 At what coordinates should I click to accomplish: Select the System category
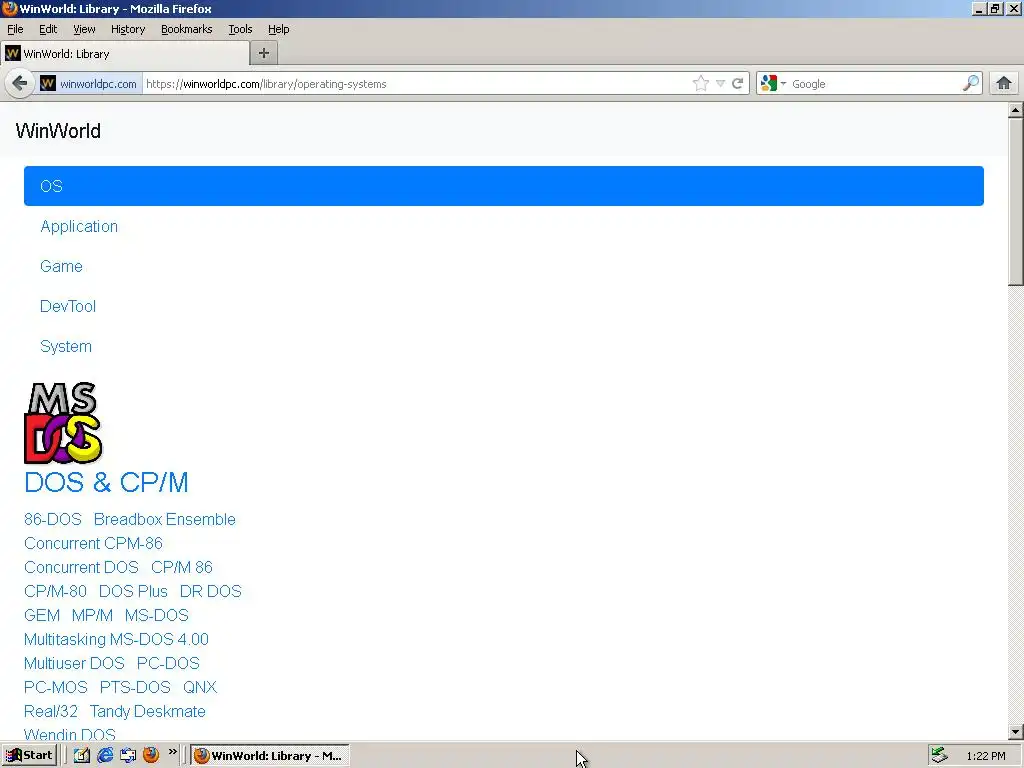pos(66,346)
